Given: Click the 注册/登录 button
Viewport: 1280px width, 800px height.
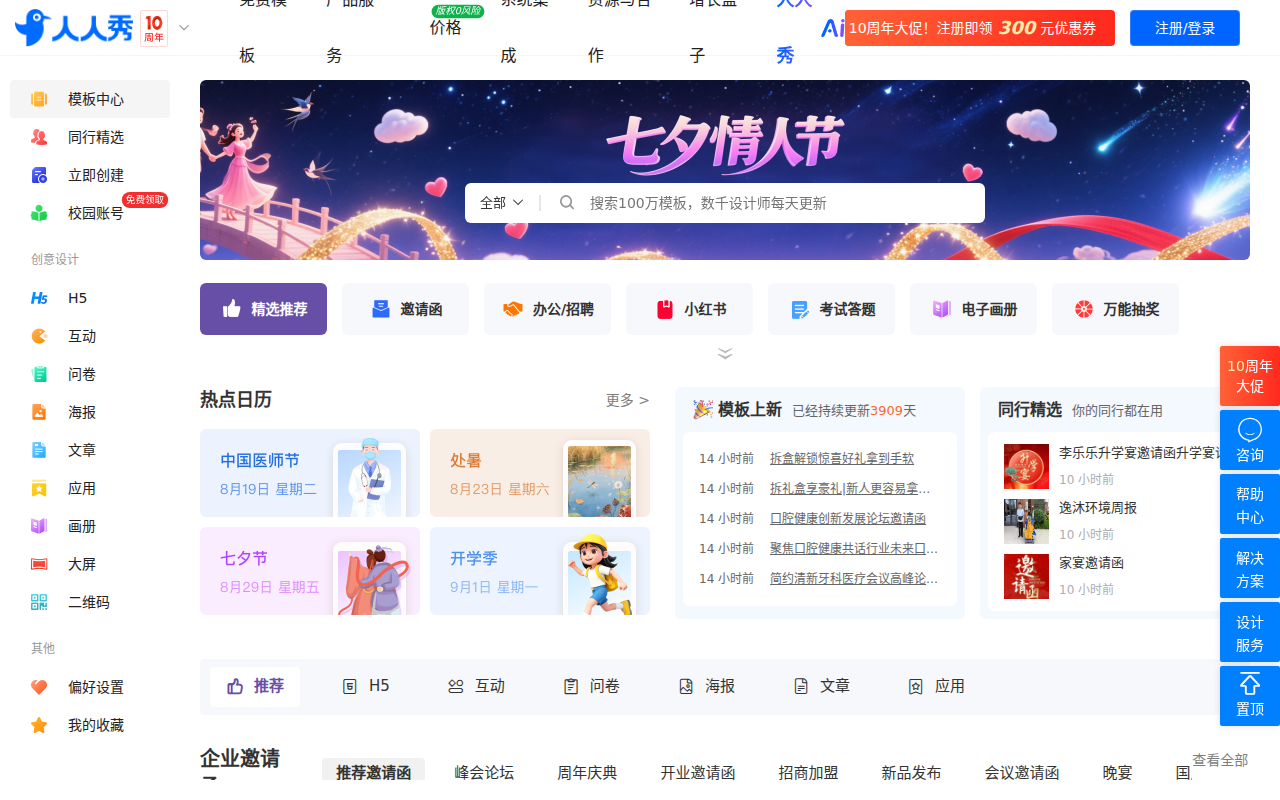Looking at the screenshot, I should point(1185,28).
